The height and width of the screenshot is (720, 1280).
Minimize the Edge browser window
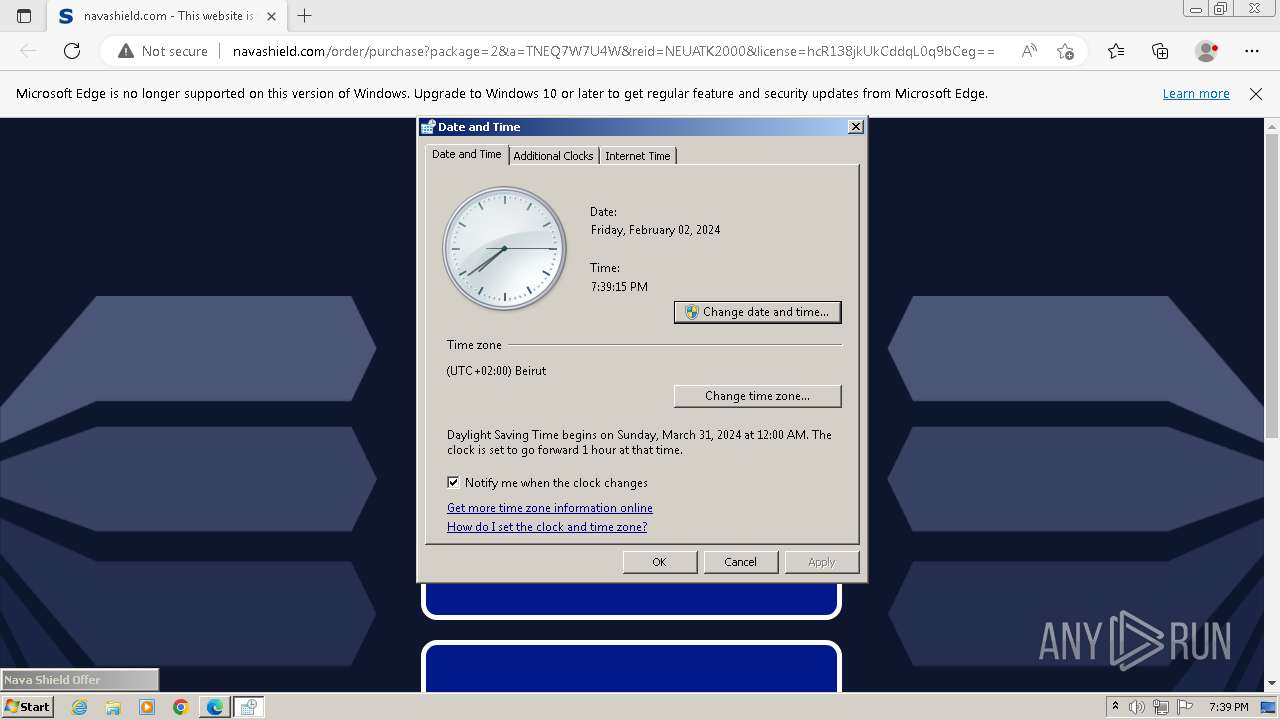pos(1196,9)
